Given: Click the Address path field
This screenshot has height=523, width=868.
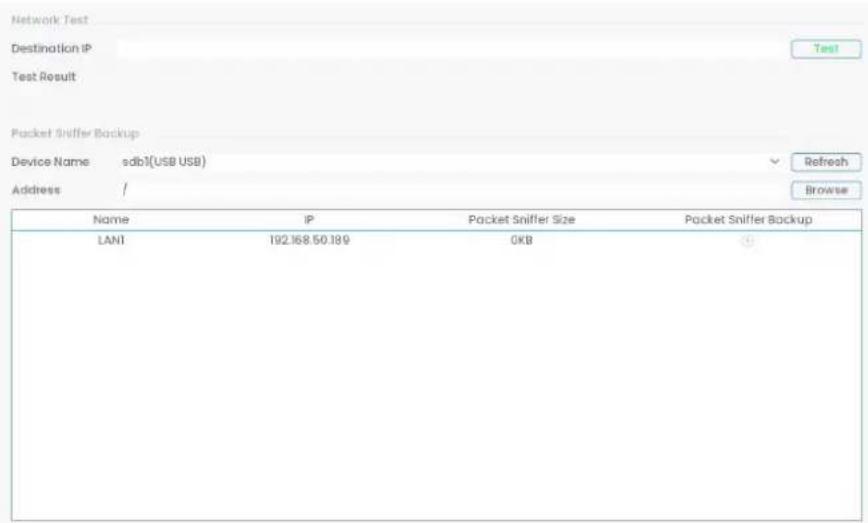Looking at the screenshot, I should pyautogui.click(x=452, y=190).
